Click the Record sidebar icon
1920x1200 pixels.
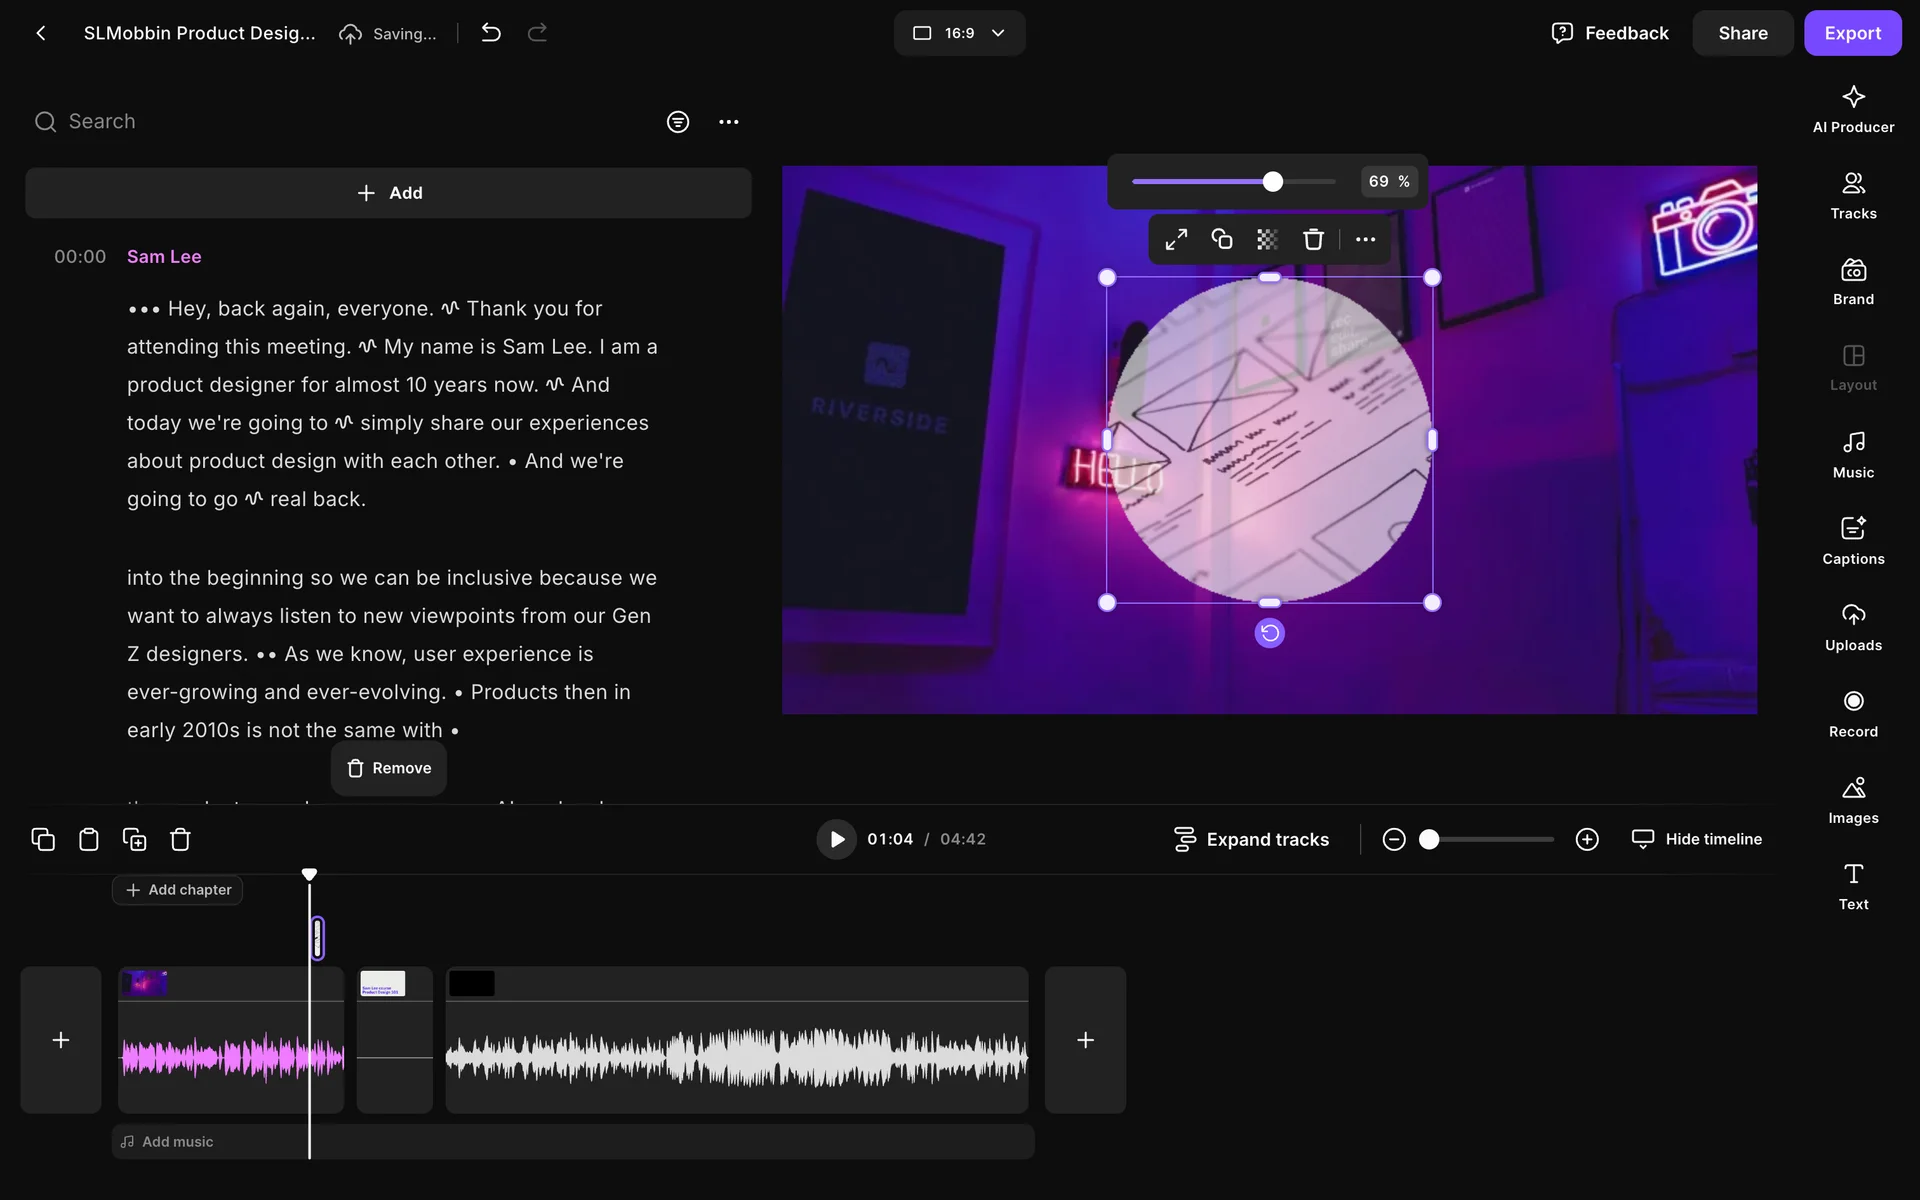click(1852, 713)
